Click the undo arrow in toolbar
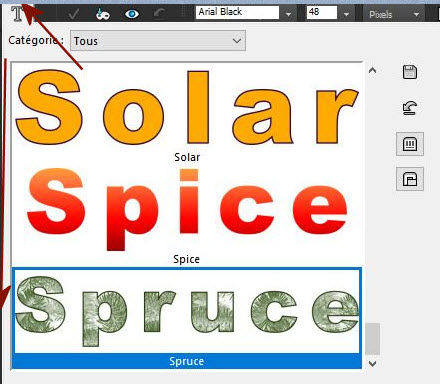Image resolution: width=440 pixels, height=384 pixels. point(160,14)
